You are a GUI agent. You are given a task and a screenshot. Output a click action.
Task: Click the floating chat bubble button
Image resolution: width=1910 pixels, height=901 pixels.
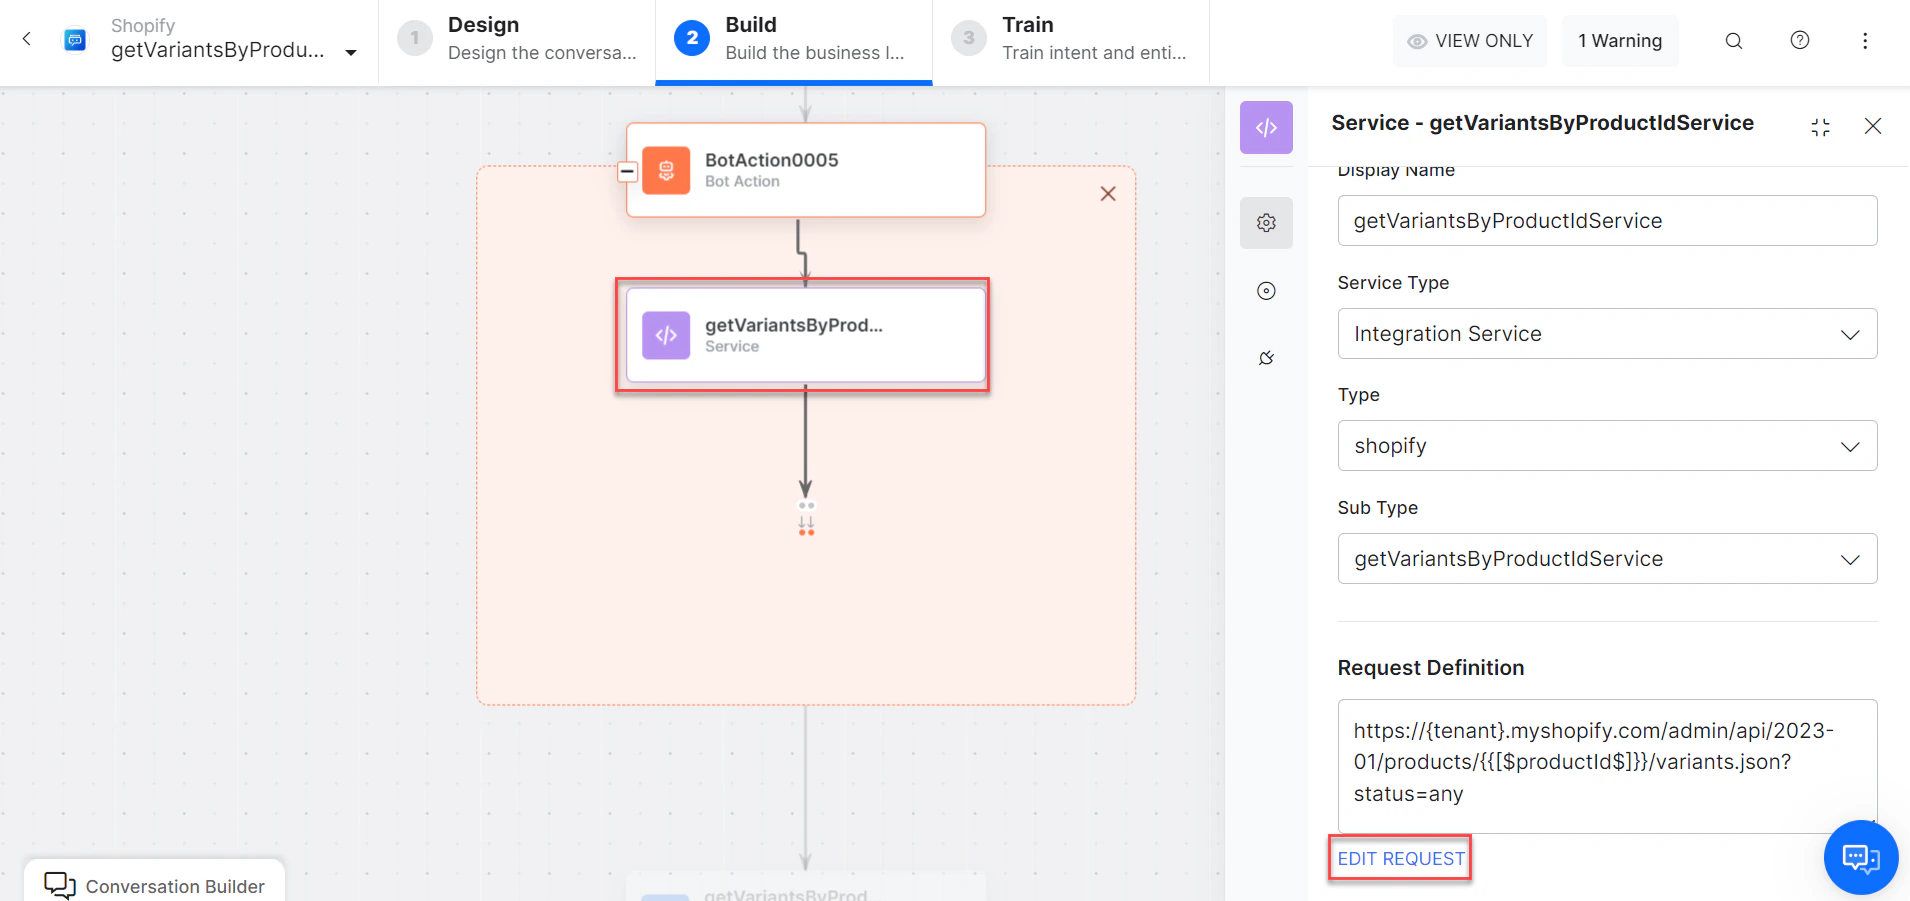[1860, 857]
